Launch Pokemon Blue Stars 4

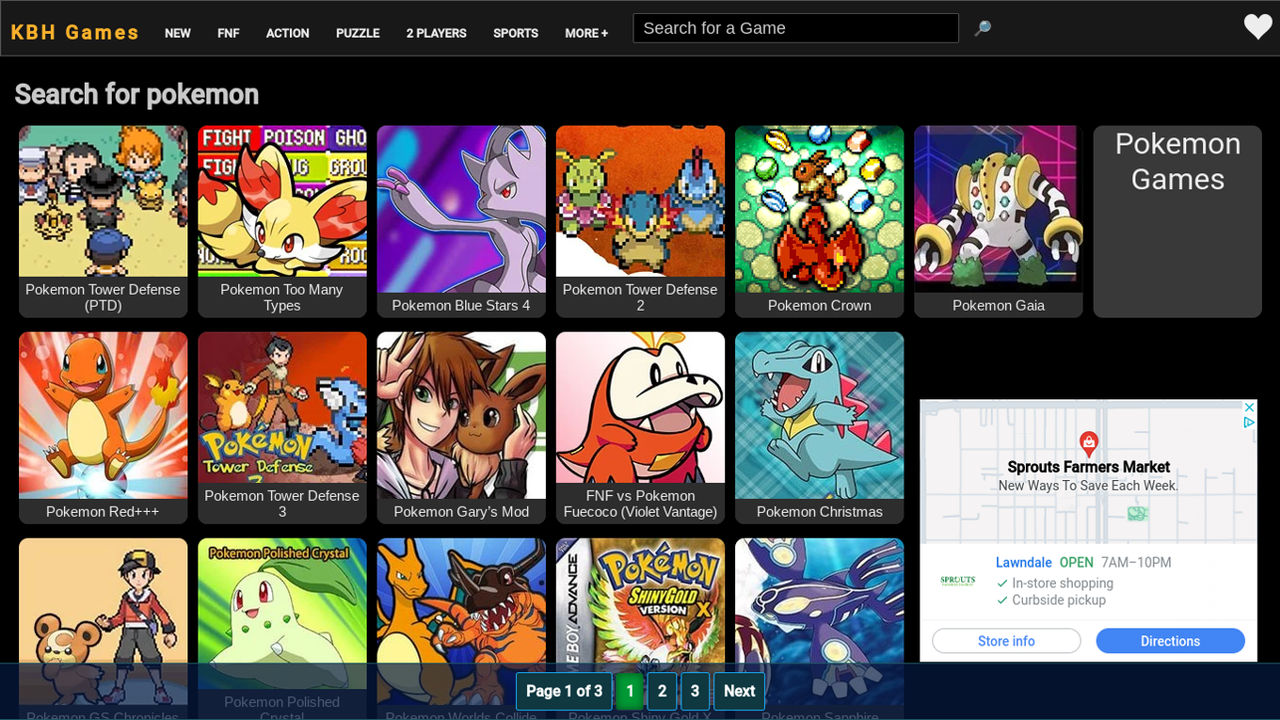(x=461, y=221)
